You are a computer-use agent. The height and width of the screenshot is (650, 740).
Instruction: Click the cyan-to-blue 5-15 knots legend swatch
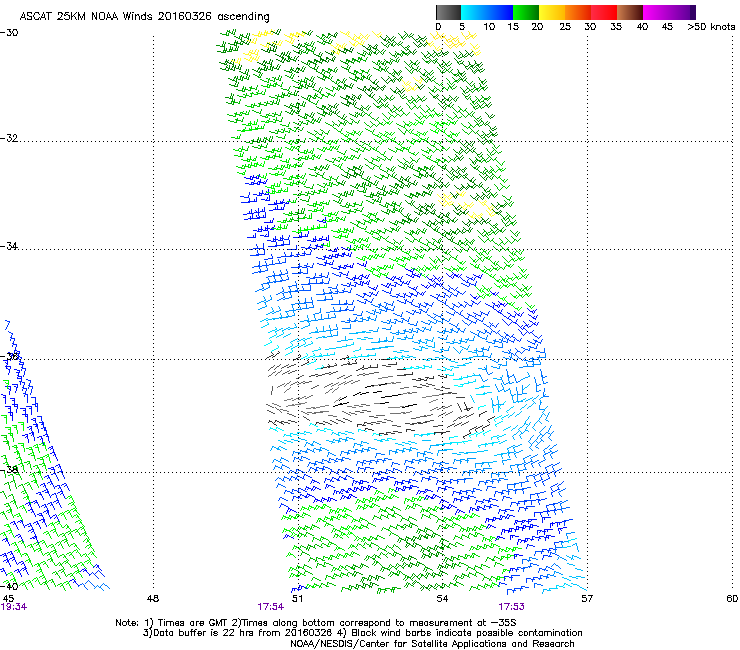(x=487, y=12)
